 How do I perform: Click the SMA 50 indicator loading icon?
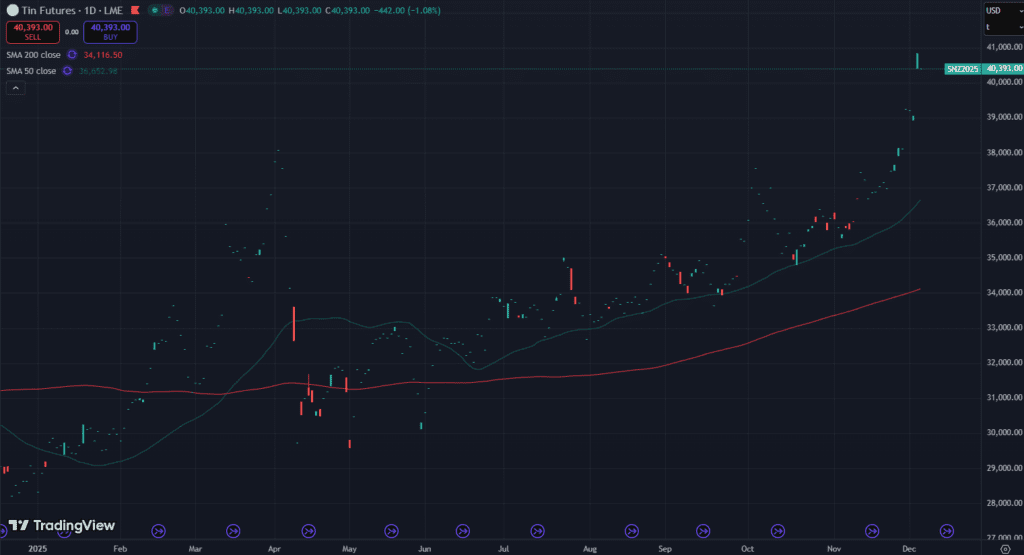[x=67, y=71]
